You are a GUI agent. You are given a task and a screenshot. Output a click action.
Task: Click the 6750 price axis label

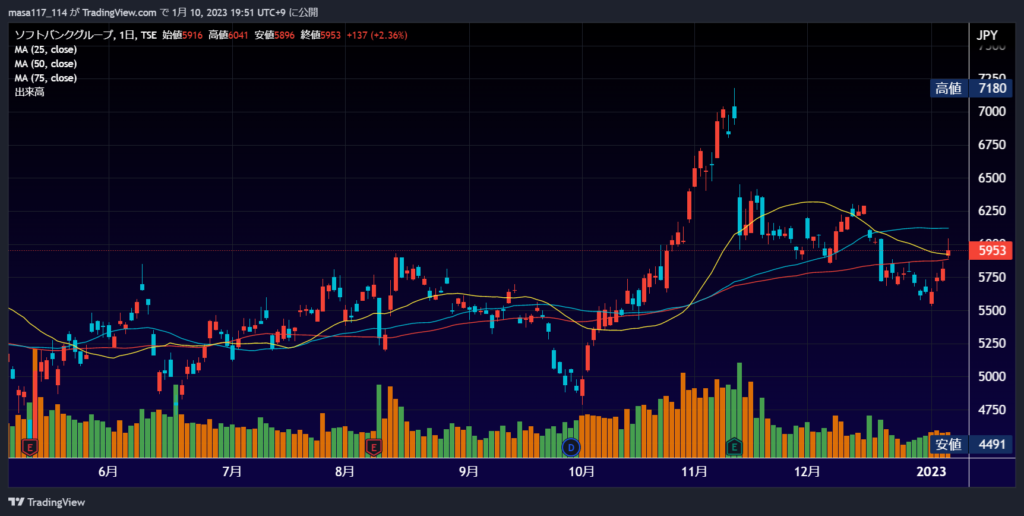pos(992,145)
